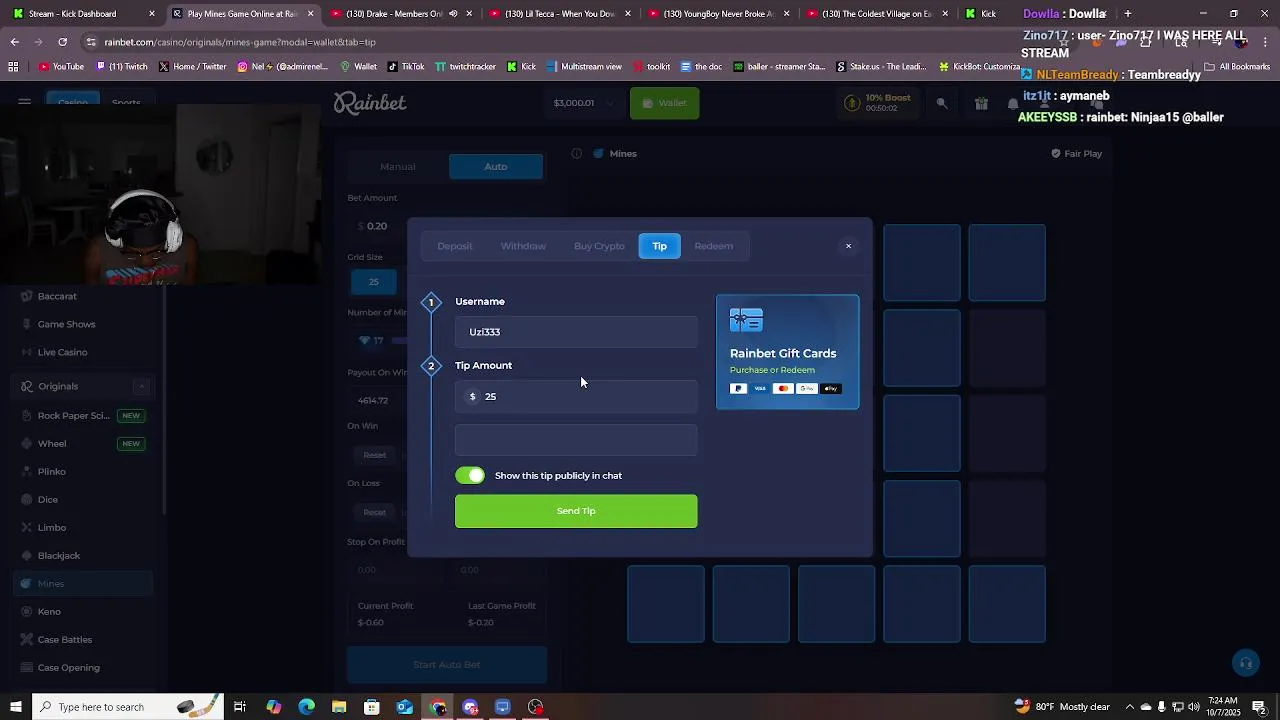1280x720 pixels.
Task: Click the green Send Tip button
Action: pyautogui.click(x=576, y=511)
